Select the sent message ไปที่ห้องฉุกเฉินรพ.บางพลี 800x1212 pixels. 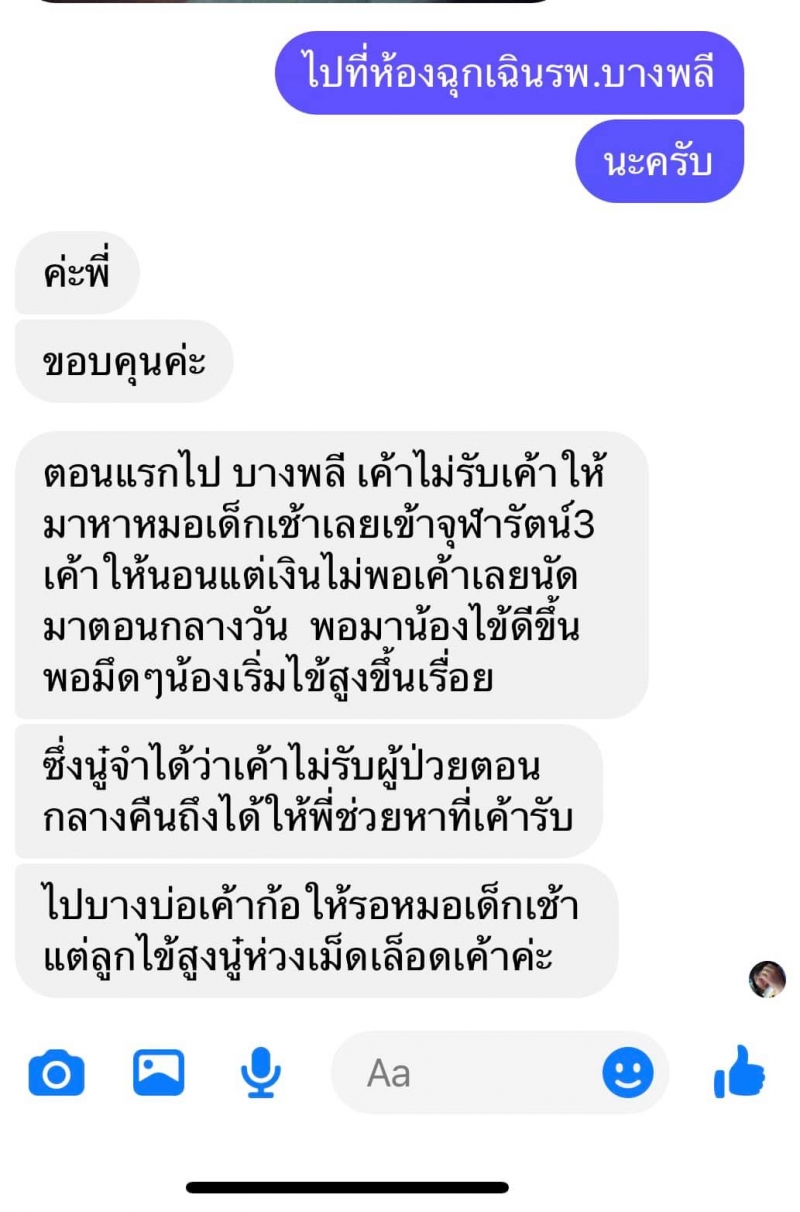[510, 73]
